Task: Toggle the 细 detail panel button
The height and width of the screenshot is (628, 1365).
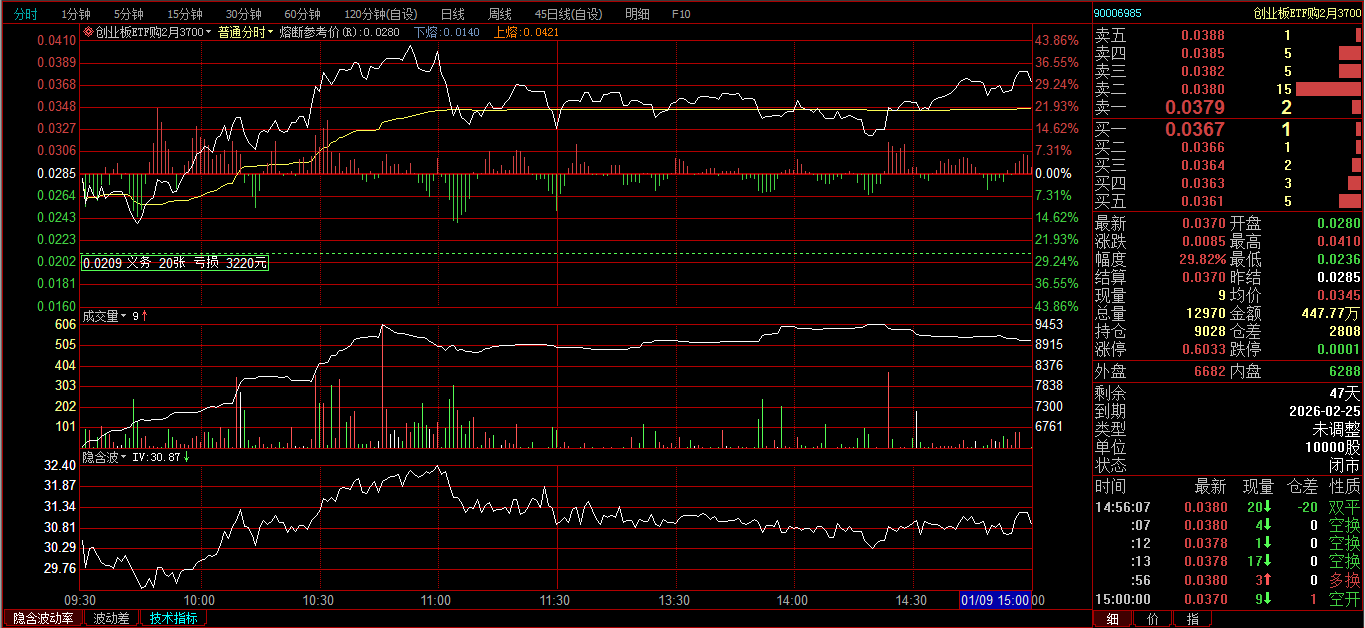Action: tap(1112, 619)
